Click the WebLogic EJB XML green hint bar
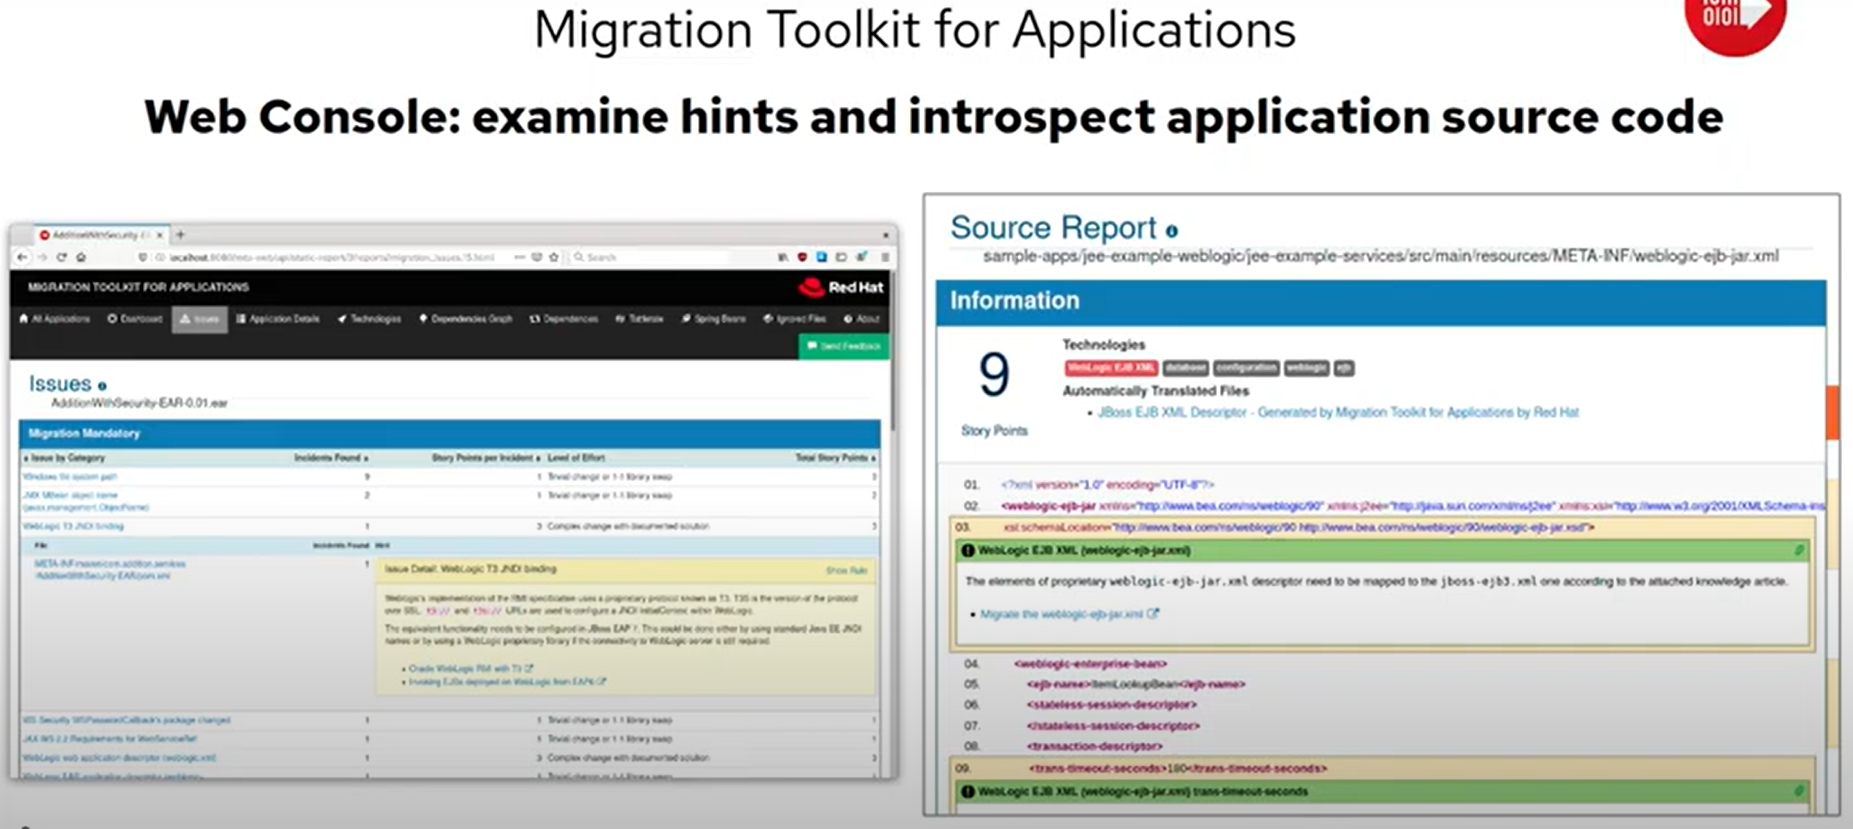 pyautogui.click(x=1383, y=550)
